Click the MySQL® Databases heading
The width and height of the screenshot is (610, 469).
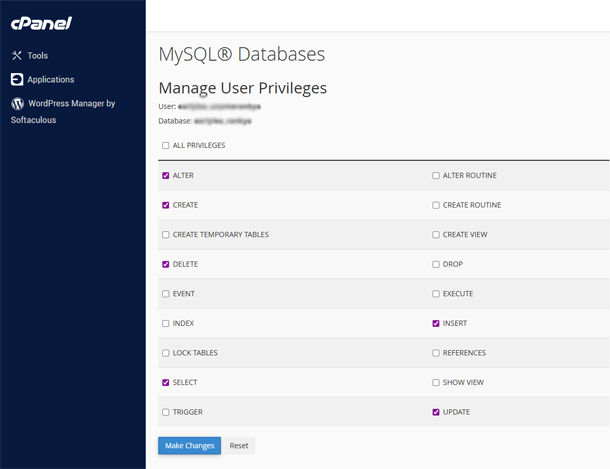pyautogui.click(x=242, y=54)
